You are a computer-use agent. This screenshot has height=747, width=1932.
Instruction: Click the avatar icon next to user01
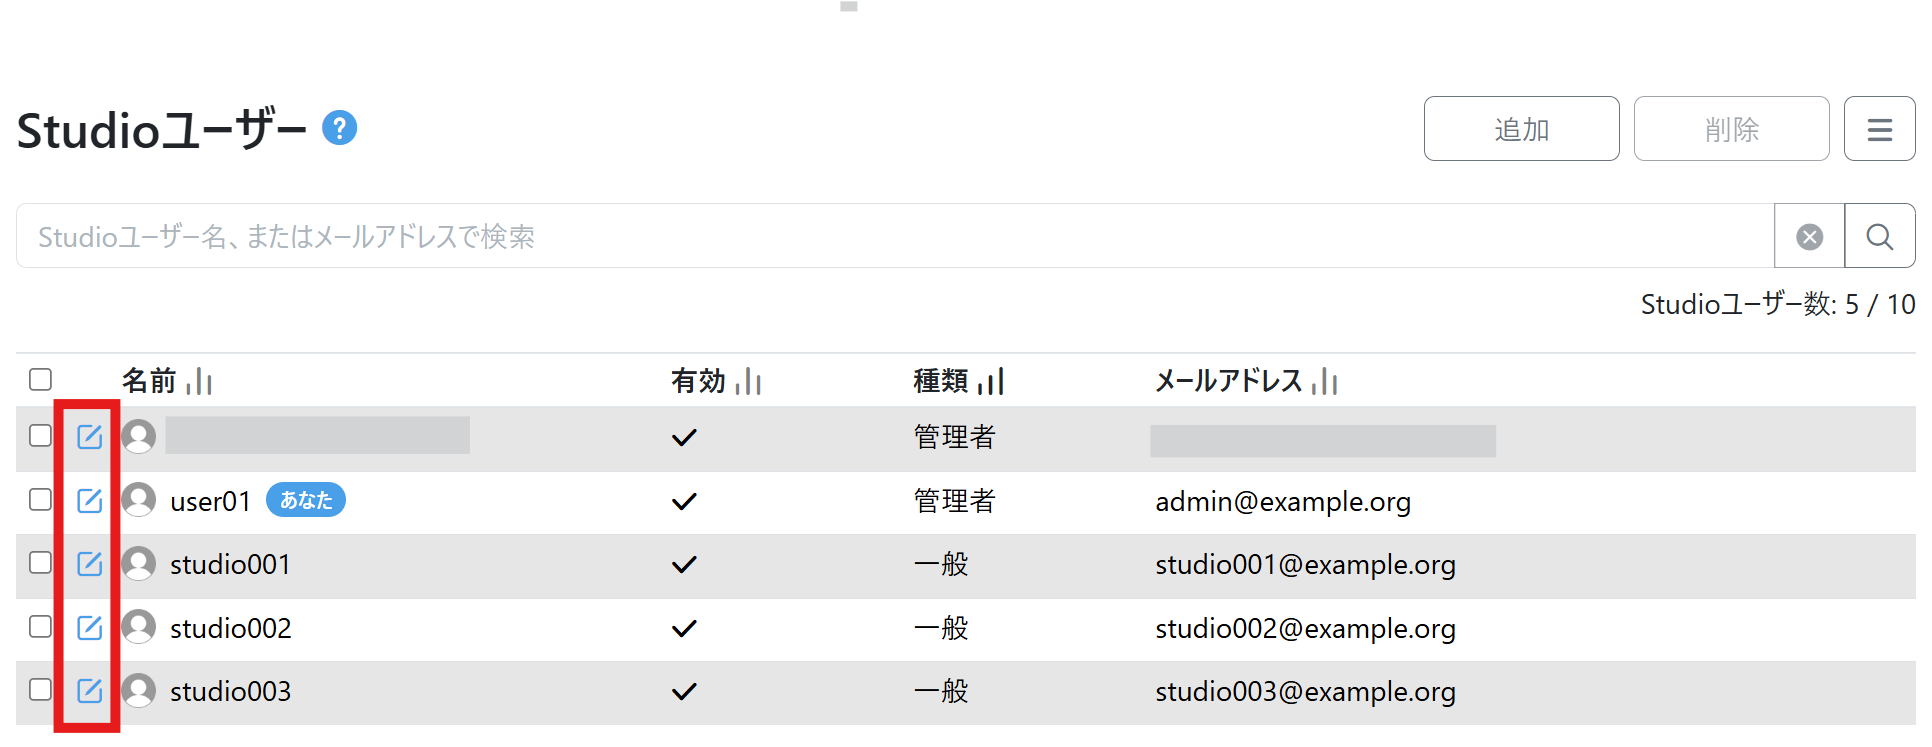click(x=139, y=500)
